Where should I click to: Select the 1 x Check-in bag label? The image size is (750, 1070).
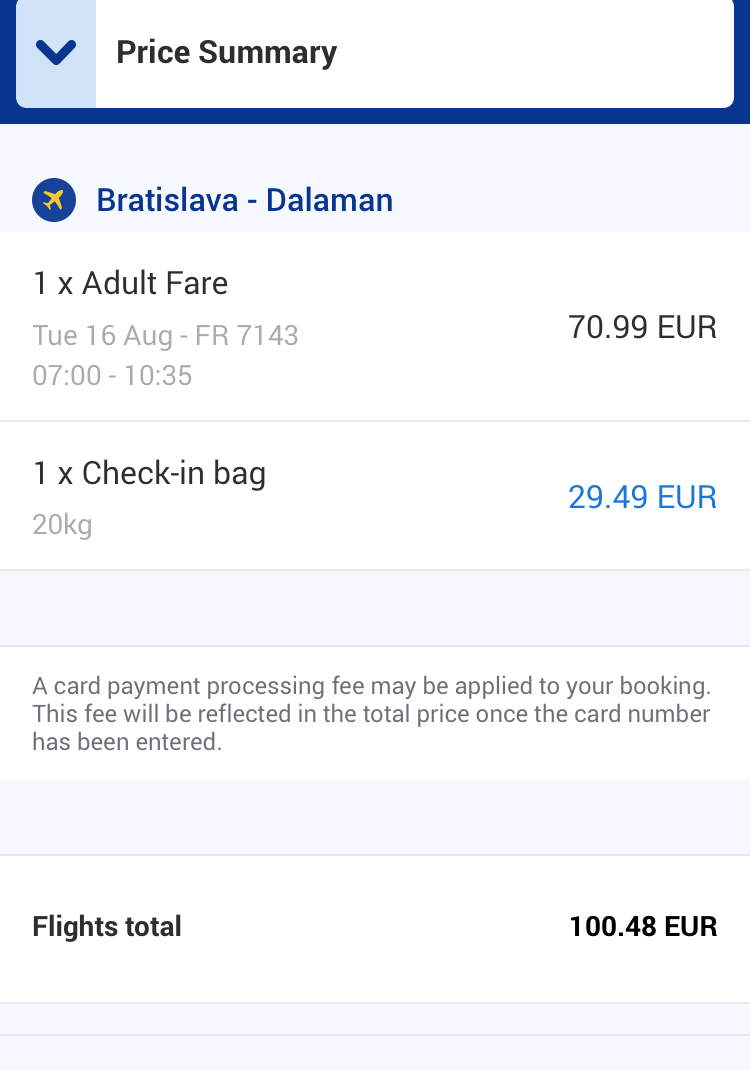pyautogui.click(x=149, y=473)
